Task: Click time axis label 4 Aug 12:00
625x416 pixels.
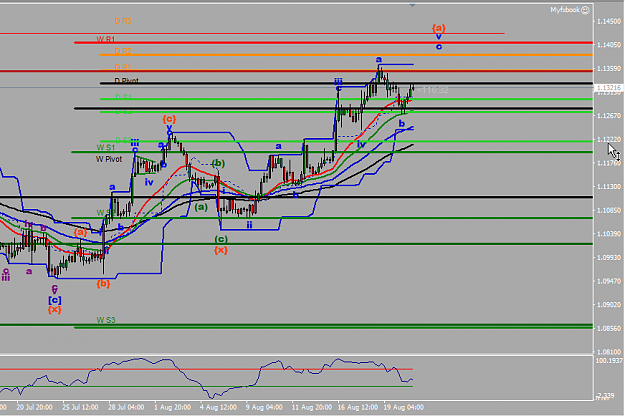Action: (218, 407)
